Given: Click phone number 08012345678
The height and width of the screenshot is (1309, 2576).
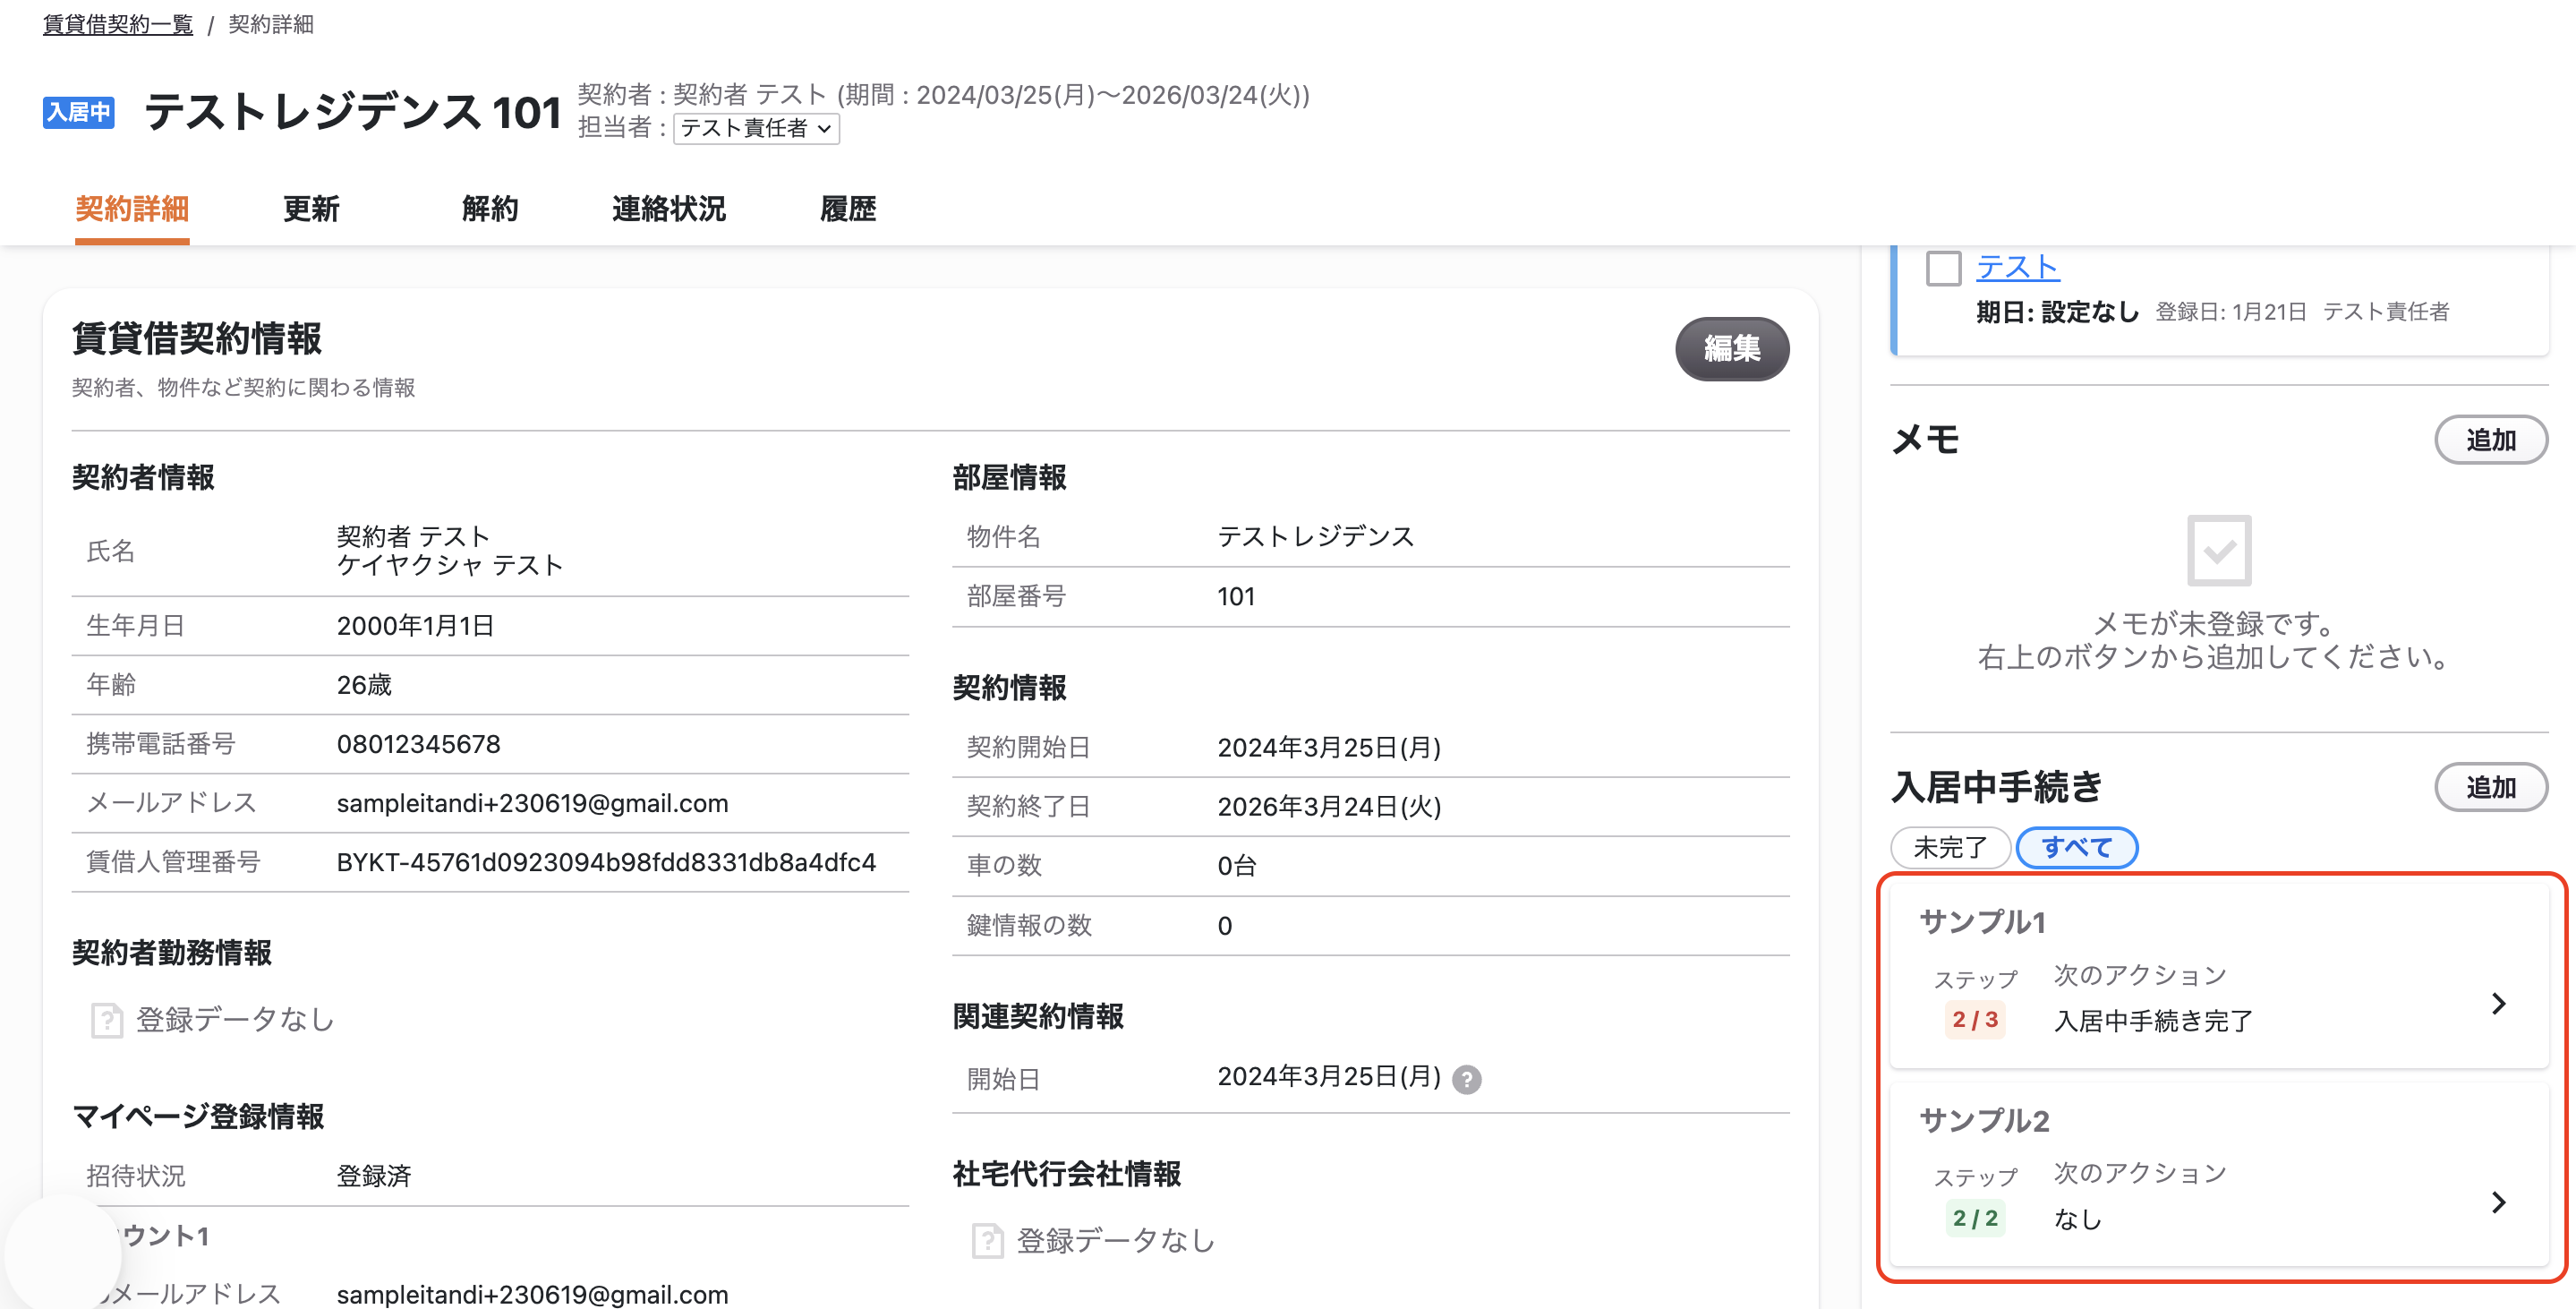Looking at the screenshot, I should [x=418, y=744].
